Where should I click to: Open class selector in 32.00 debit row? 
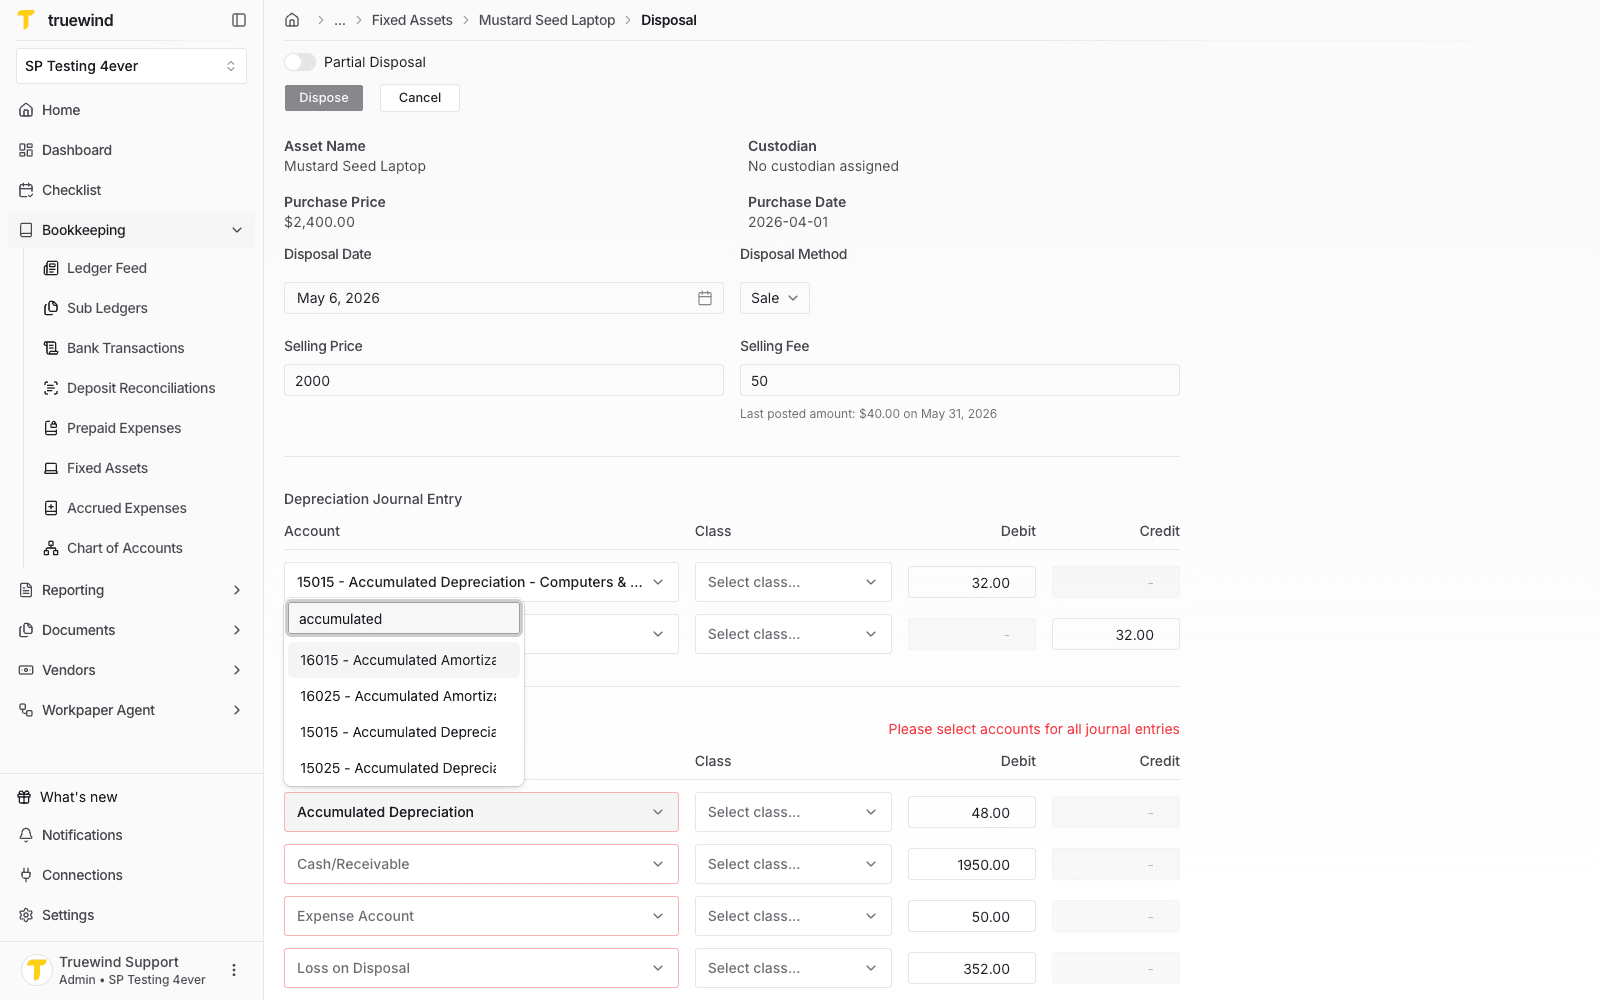click(793, 582)
